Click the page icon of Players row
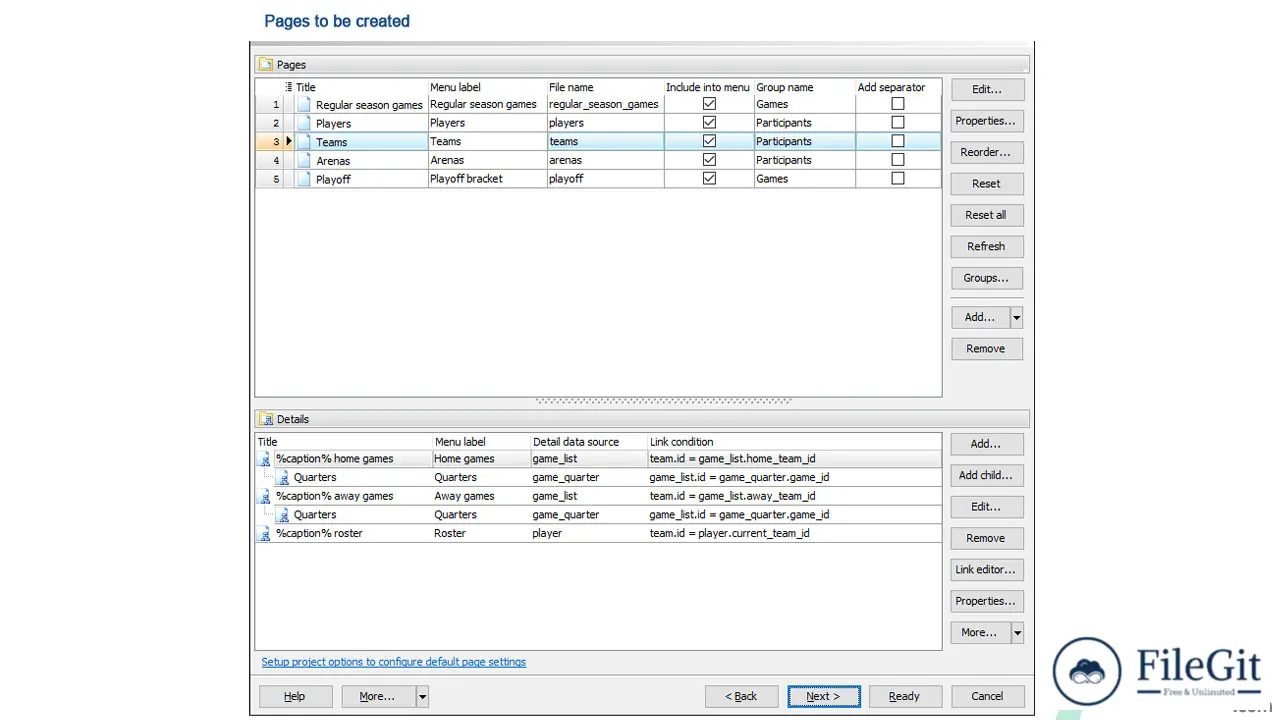1280x720 pixels. (x=304, y=123)
